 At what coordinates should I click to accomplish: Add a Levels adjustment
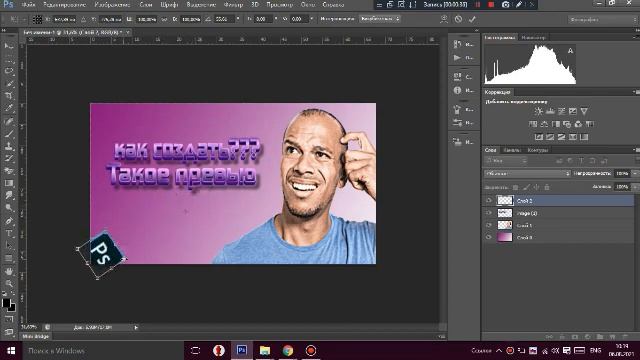[x=550, y=111]
